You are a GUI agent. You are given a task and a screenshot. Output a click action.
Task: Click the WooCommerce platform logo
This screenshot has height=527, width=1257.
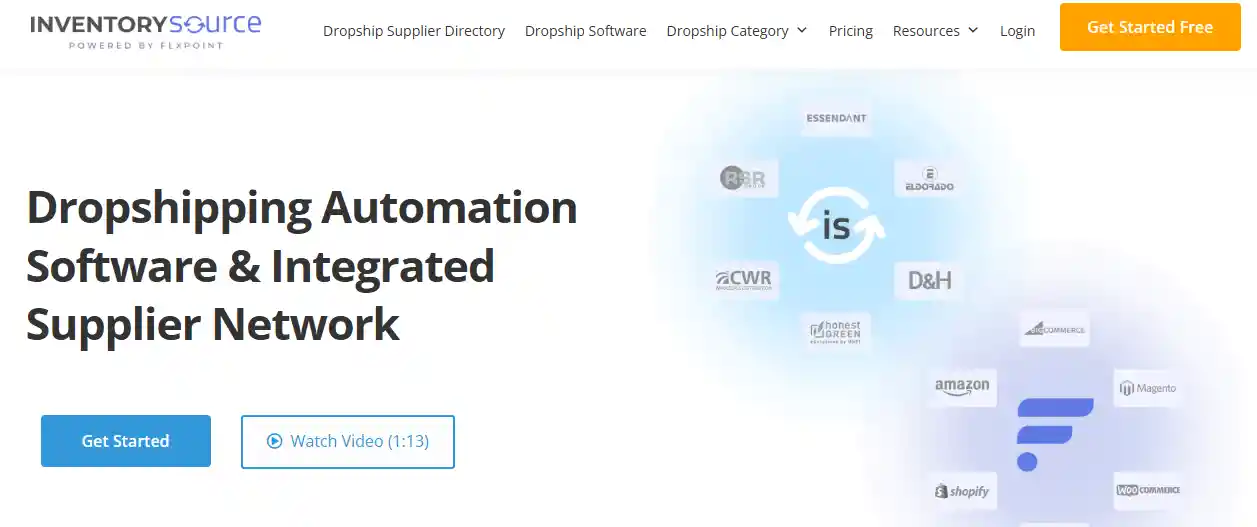coord(1148,490)
